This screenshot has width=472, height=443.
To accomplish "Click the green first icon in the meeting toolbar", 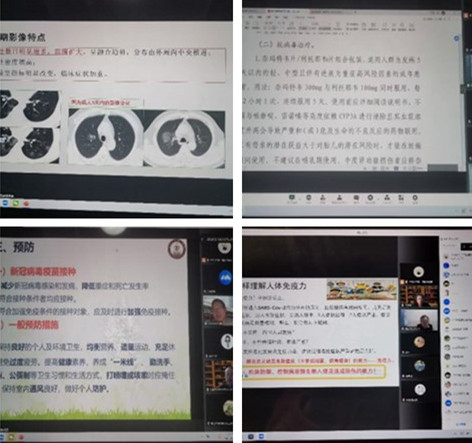I will click(292, 197).
